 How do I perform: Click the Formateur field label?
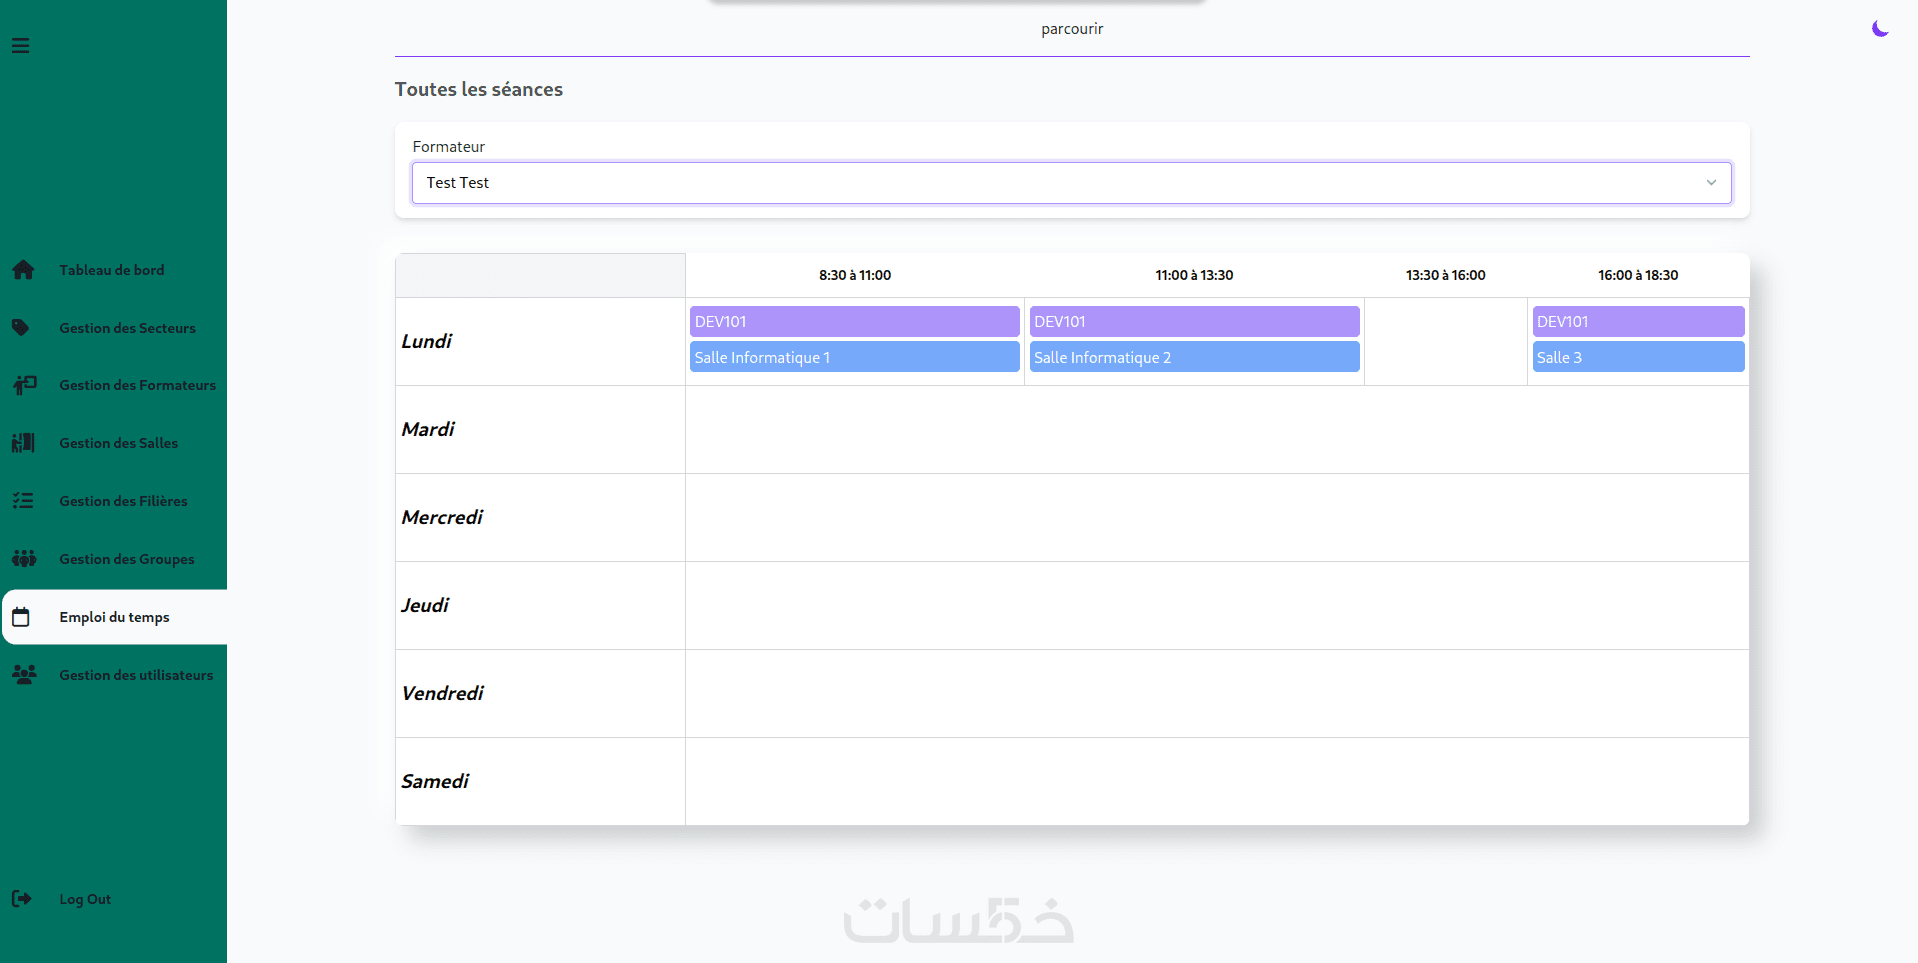click(449, 146)
